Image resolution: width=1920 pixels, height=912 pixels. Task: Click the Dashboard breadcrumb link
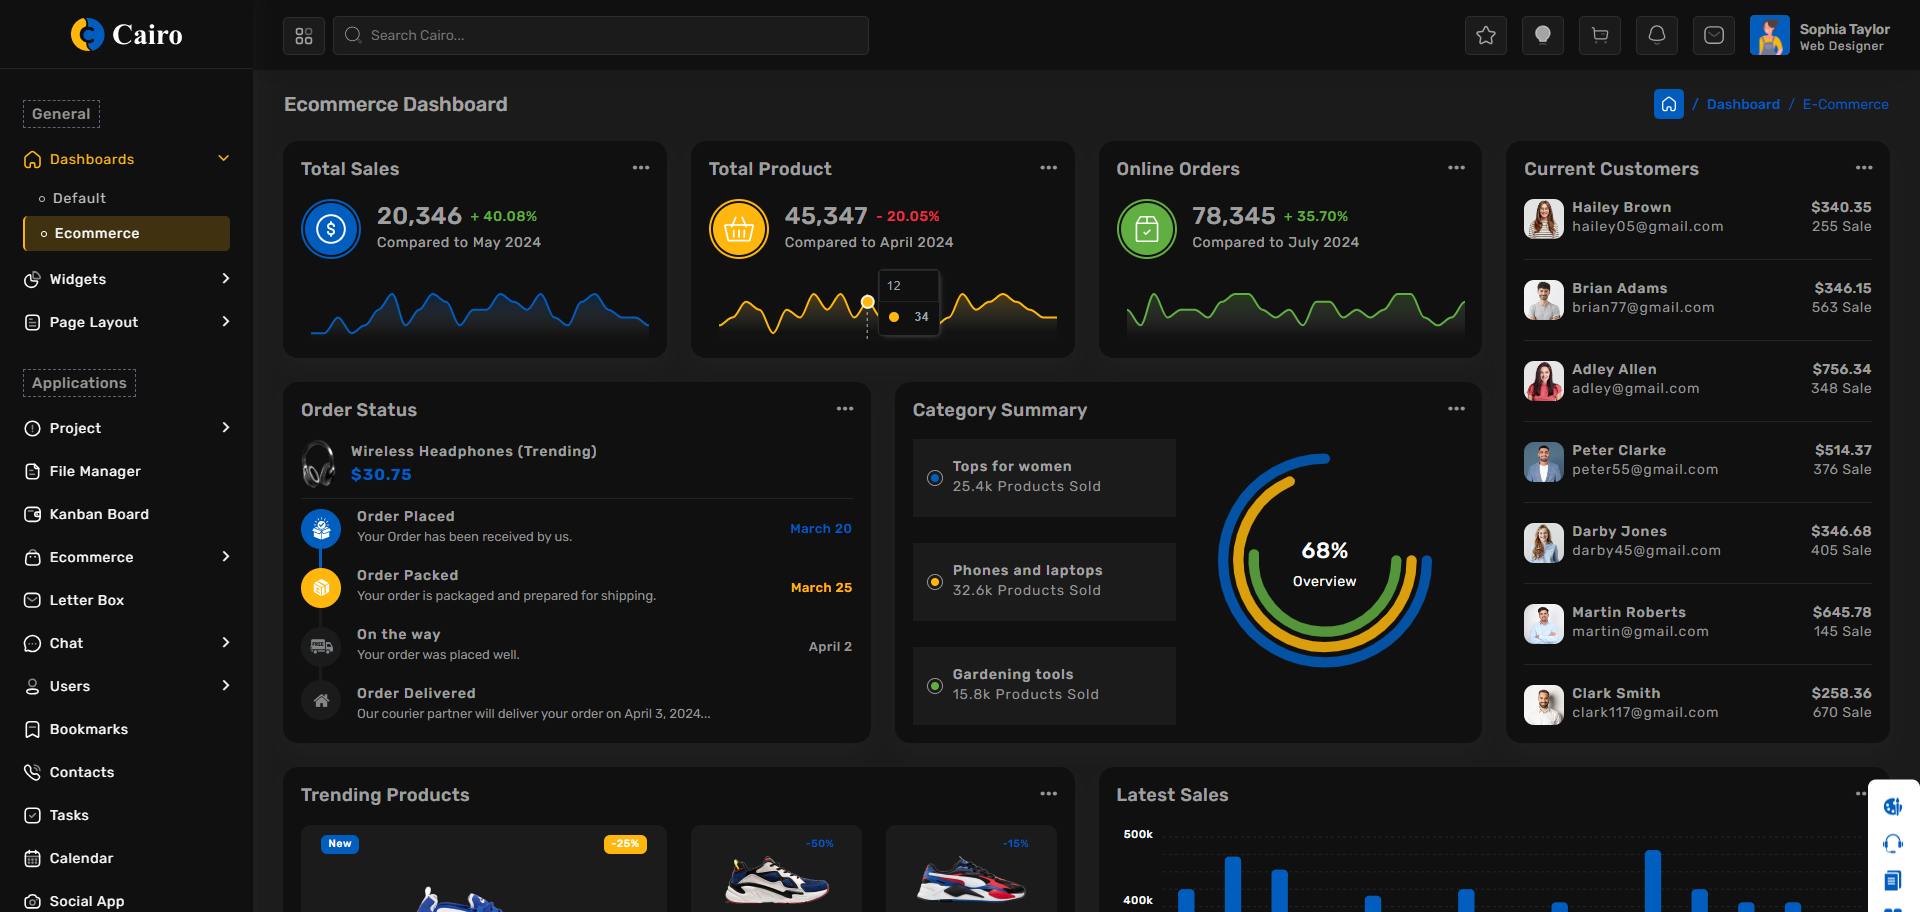click(1743, 104)
